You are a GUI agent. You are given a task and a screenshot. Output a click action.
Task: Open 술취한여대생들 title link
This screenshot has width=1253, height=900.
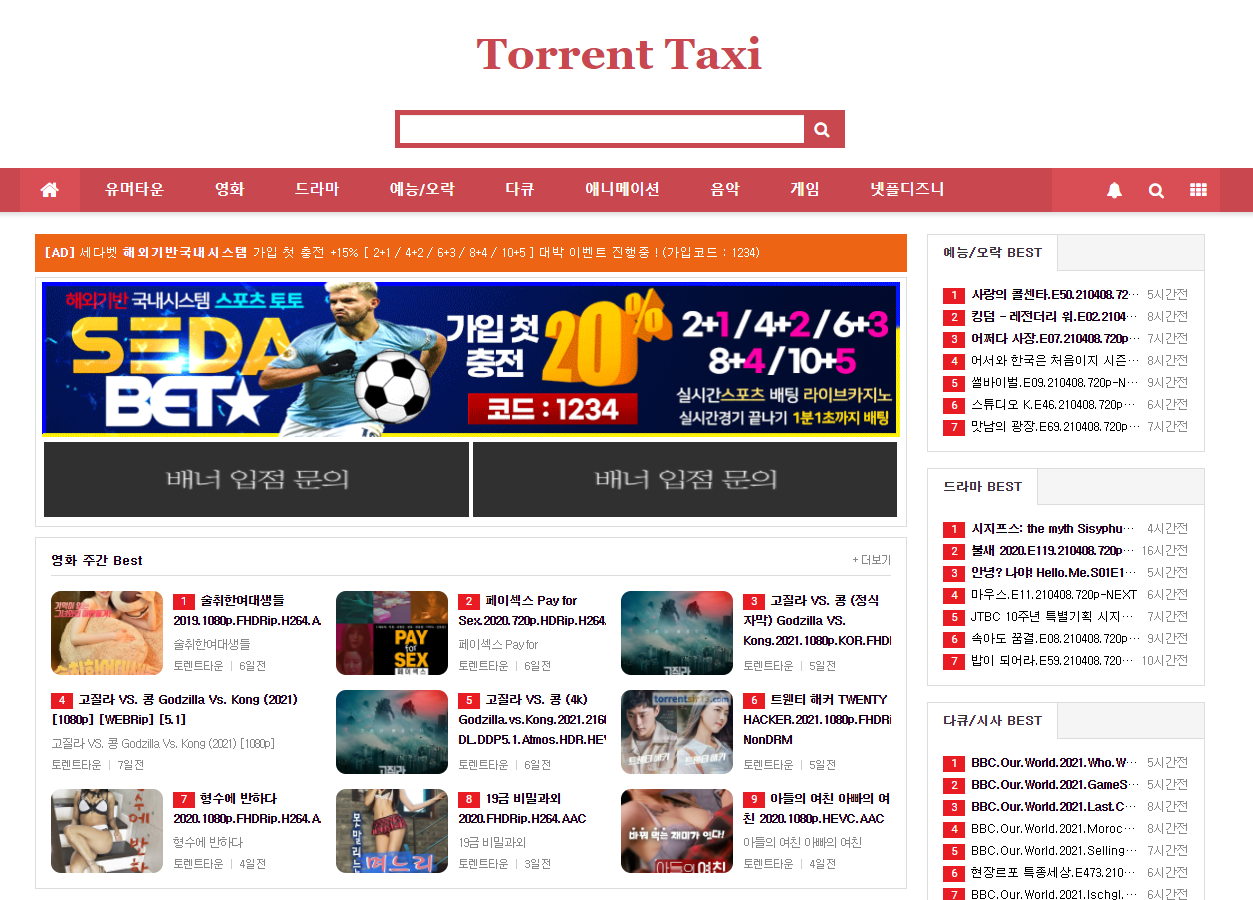coord(247,610)
